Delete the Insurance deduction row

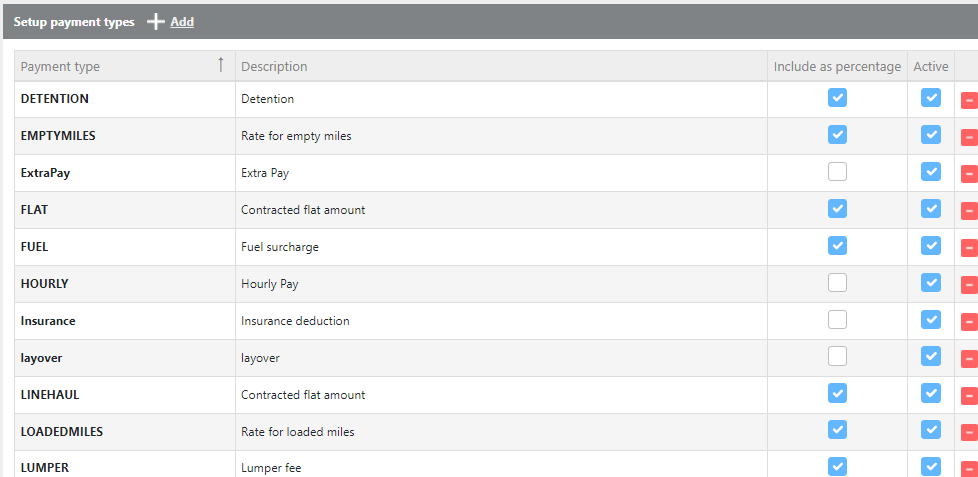[x=969, y=322]
